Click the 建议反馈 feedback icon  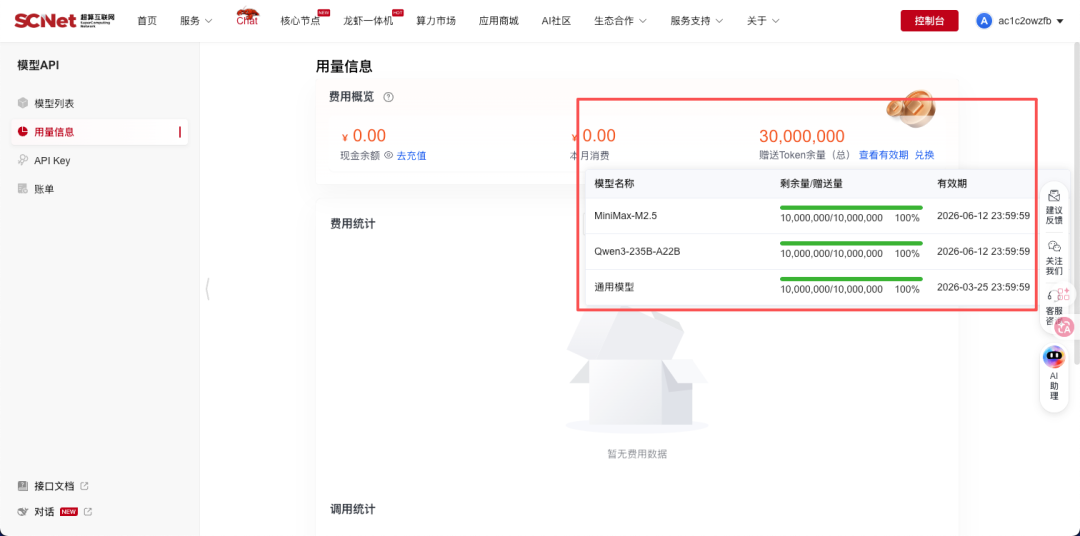(1053, 195)
